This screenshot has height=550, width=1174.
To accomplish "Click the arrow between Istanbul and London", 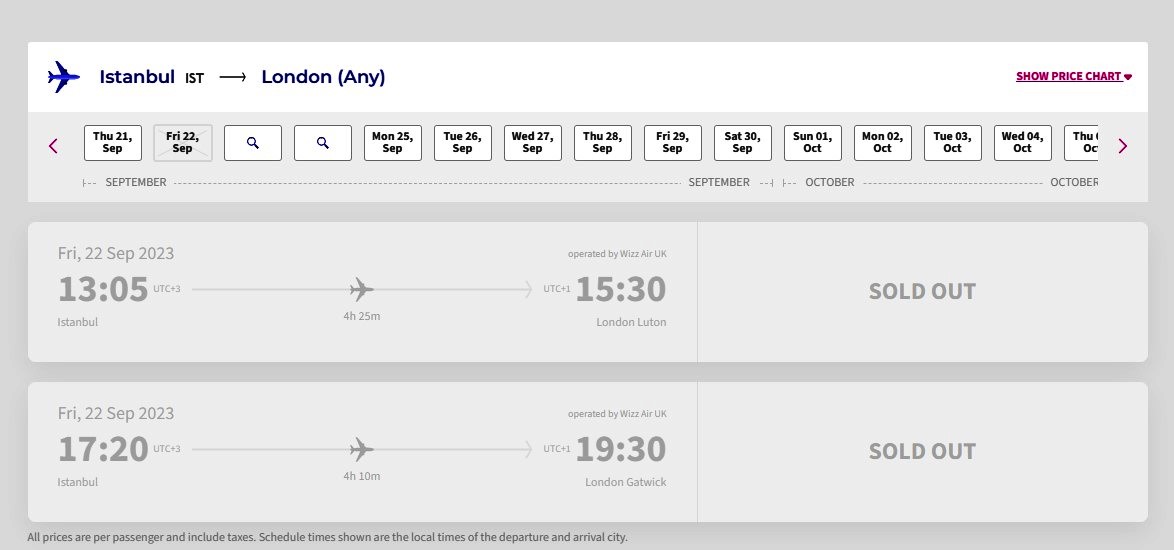I will click(233, 77).
